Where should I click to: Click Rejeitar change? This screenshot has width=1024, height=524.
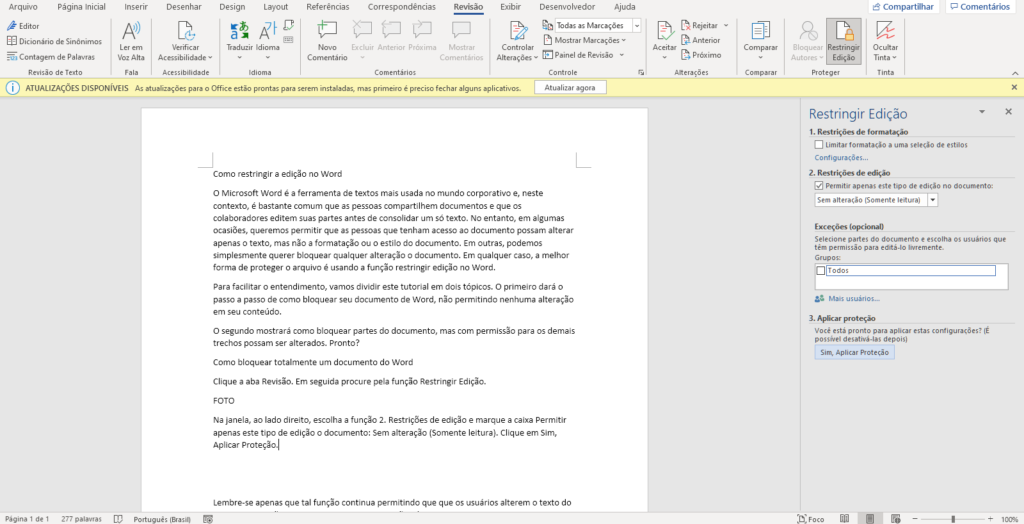pyautogui.click(x=700, y=25)
